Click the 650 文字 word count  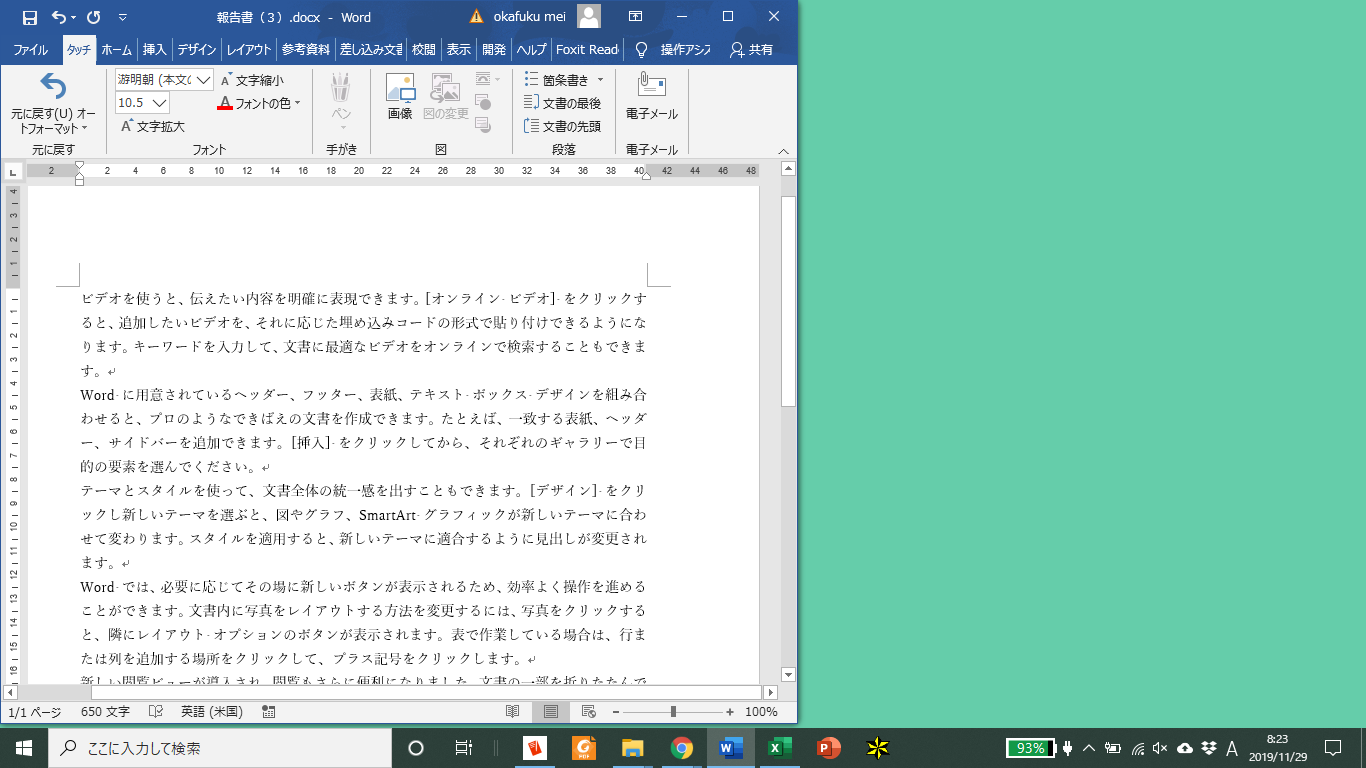point(105,712)
